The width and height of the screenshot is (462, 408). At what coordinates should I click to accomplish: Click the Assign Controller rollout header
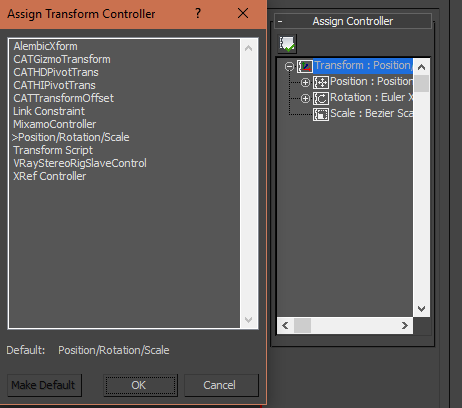(x=353, y=21)
